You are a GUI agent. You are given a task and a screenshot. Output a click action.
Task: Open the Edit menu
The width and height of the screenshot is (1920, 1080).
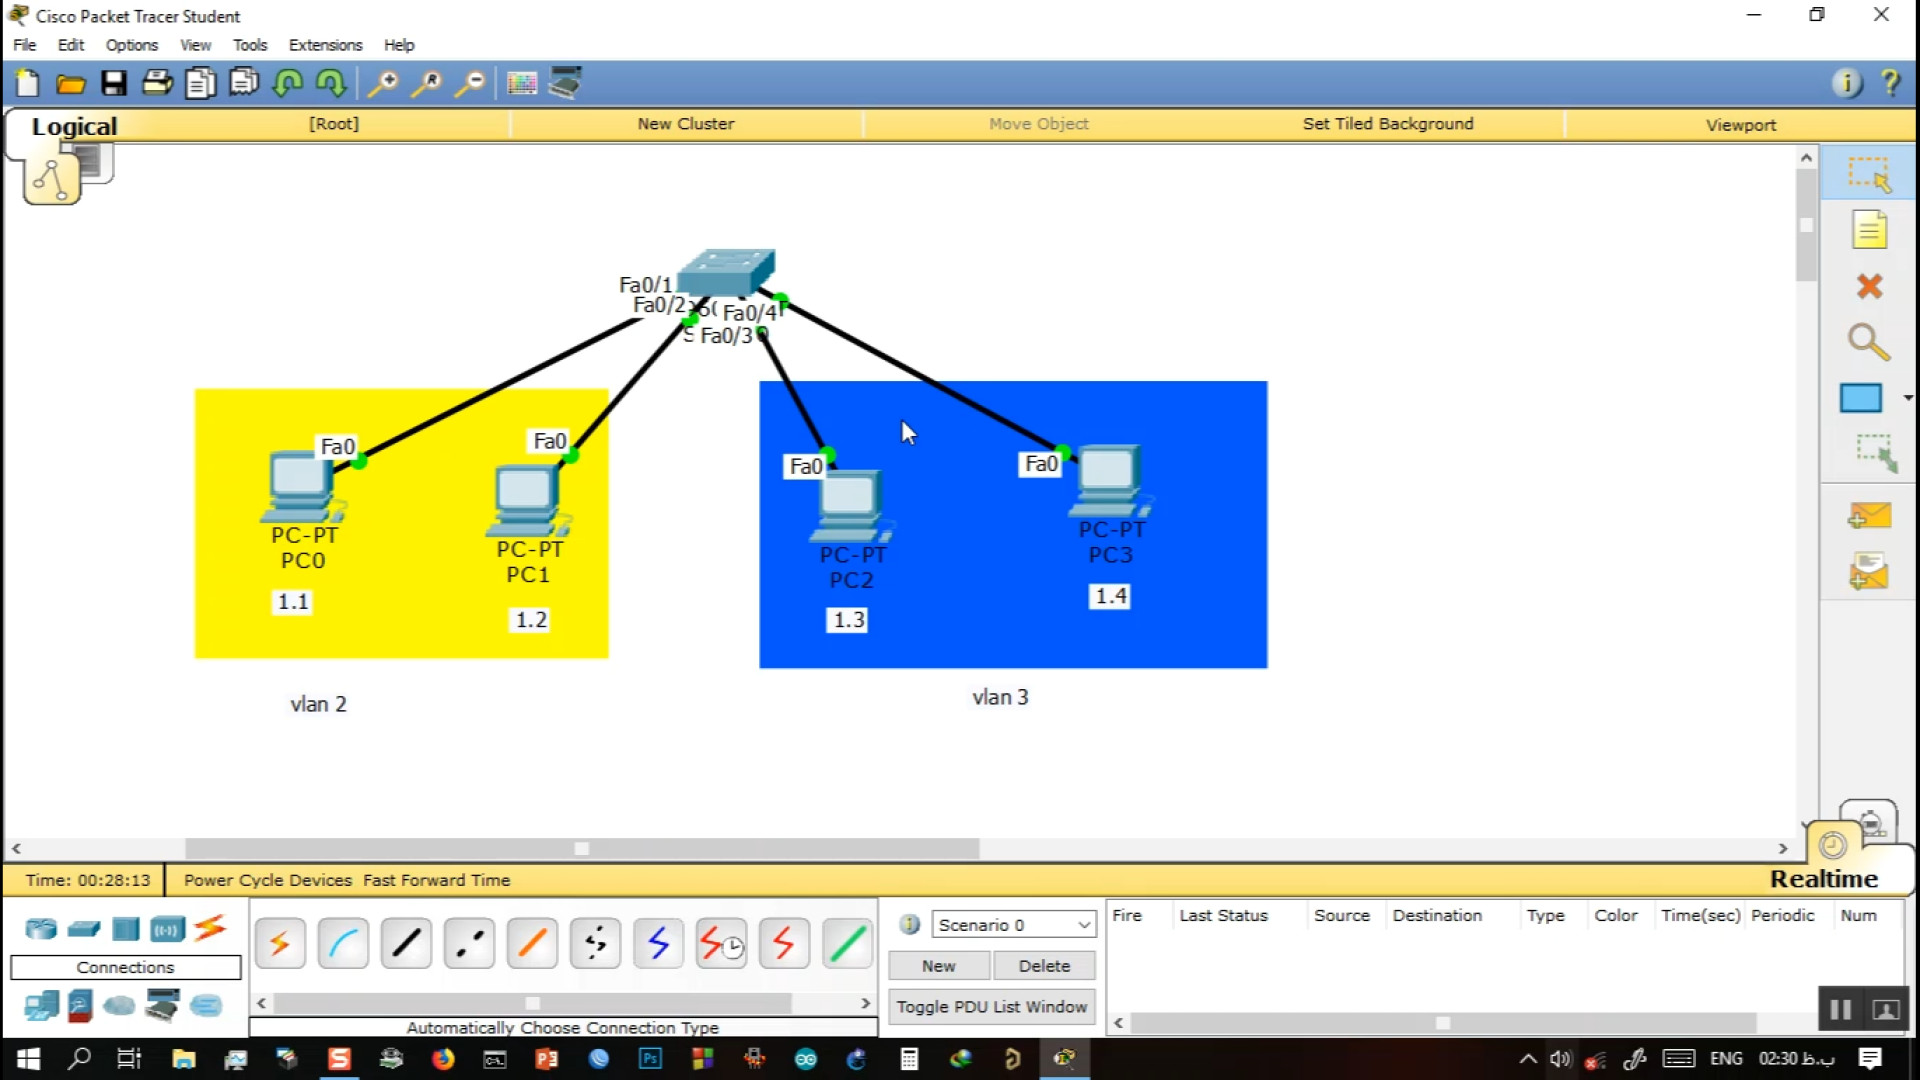point(71,45)
